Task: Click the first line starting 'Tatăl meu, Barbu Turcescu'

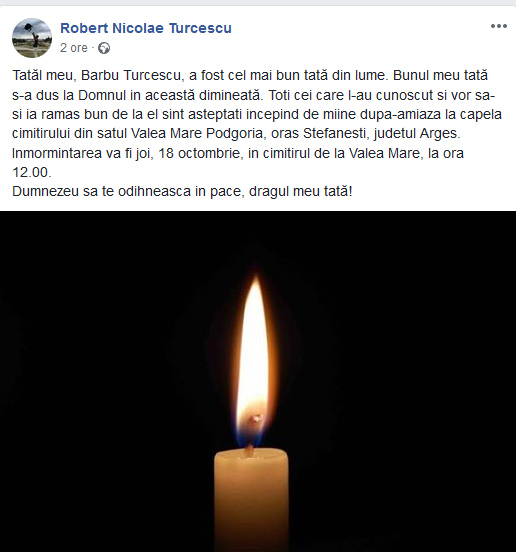Action: point(250,75)
